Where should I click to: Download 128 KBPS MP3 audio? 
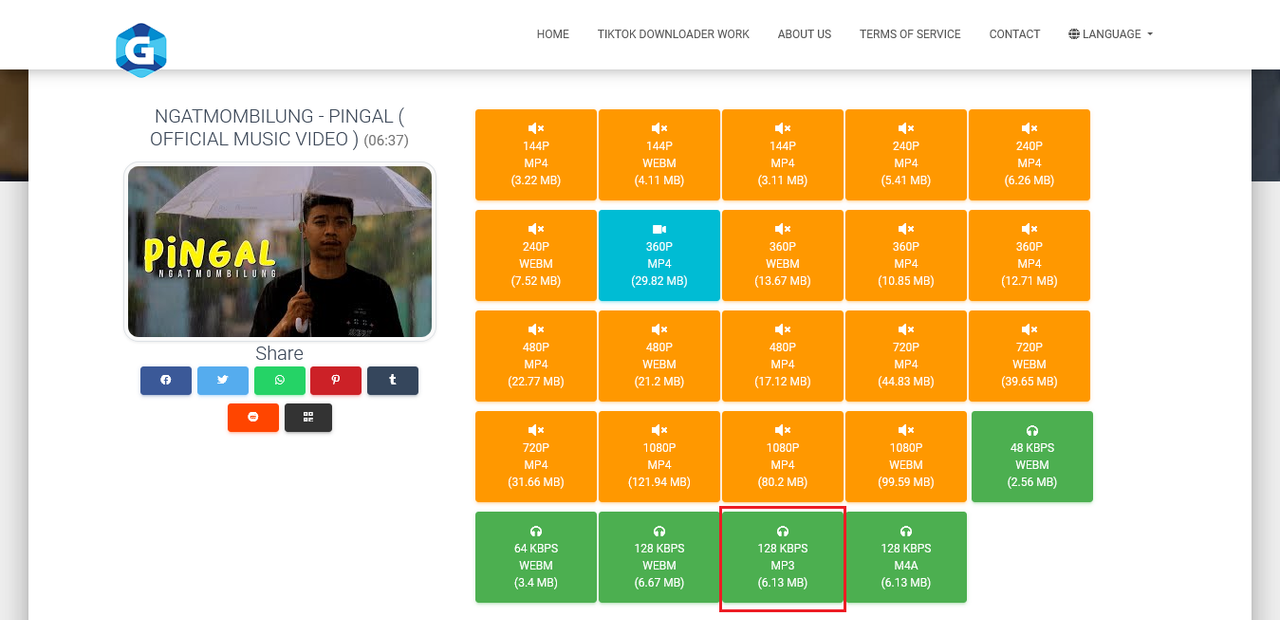pos(783,557)
